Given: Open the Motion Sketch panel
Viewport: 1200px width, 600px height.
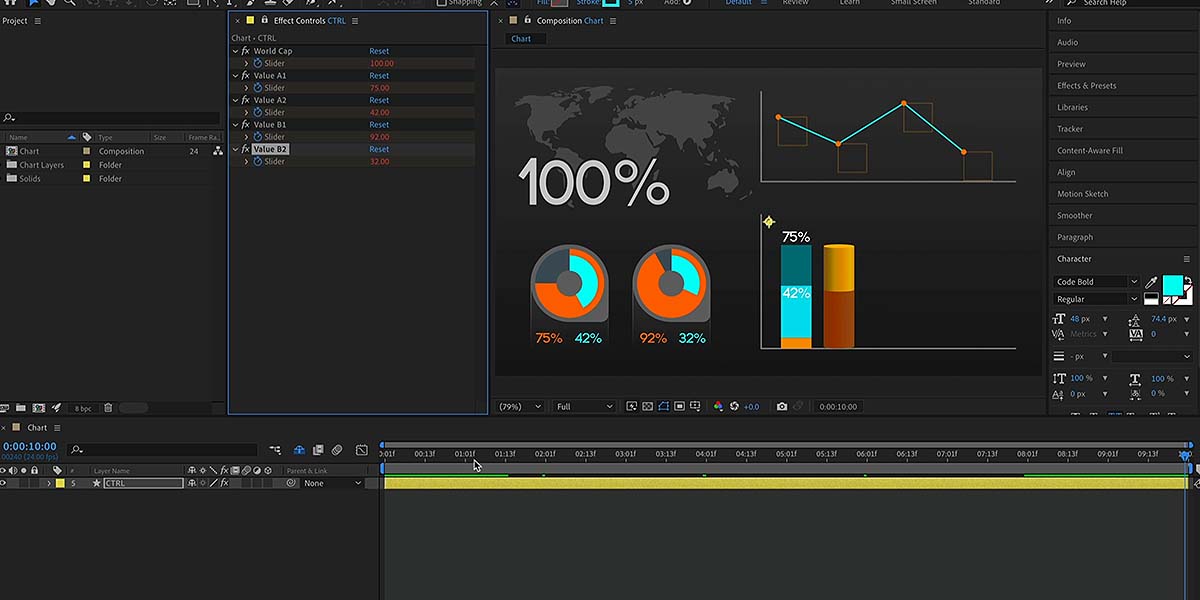Looking at the screenshot, I should [x=1082, y=194].
